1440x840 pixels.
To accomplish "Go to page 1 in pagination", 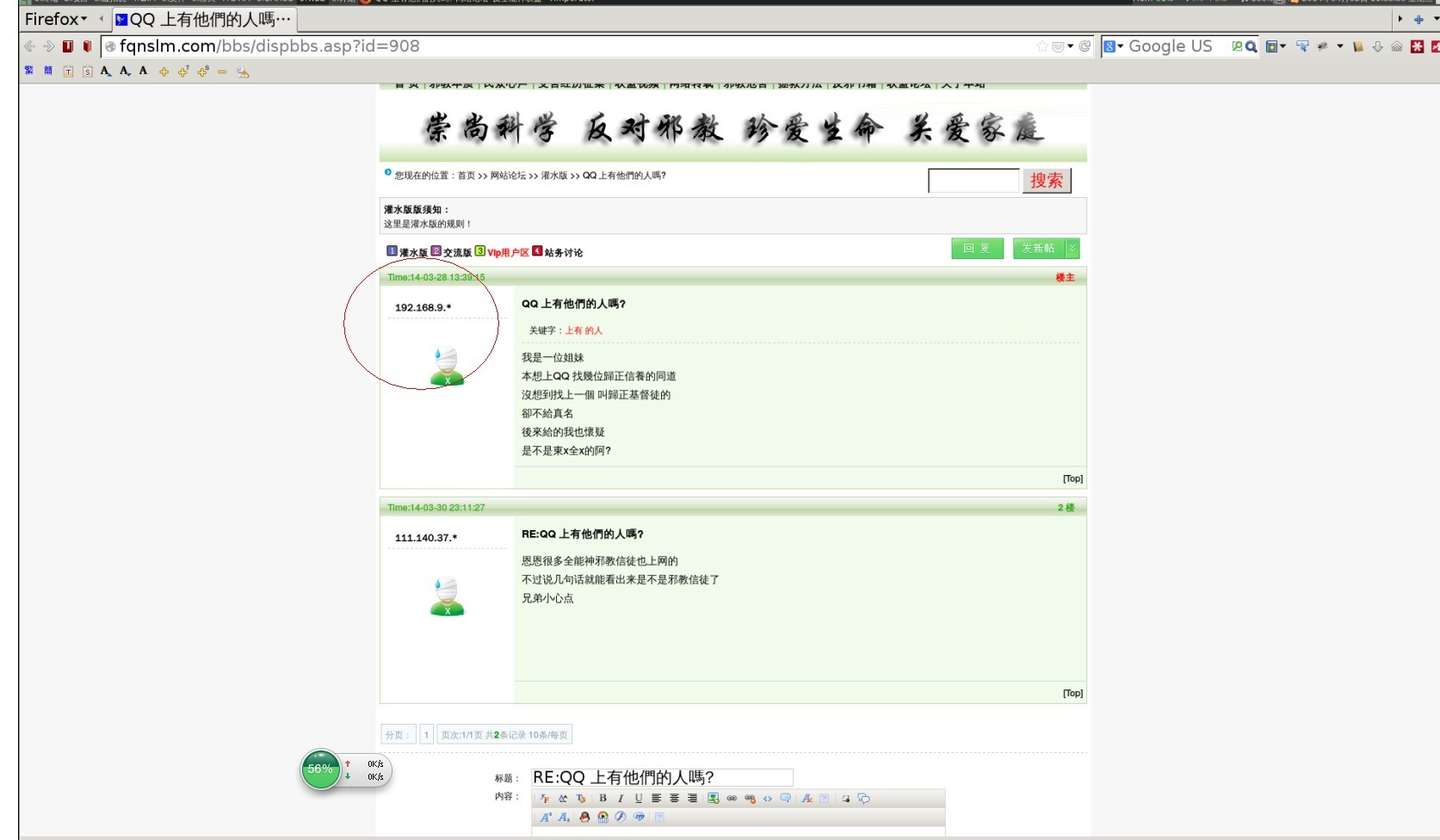I will pos(426,735).
